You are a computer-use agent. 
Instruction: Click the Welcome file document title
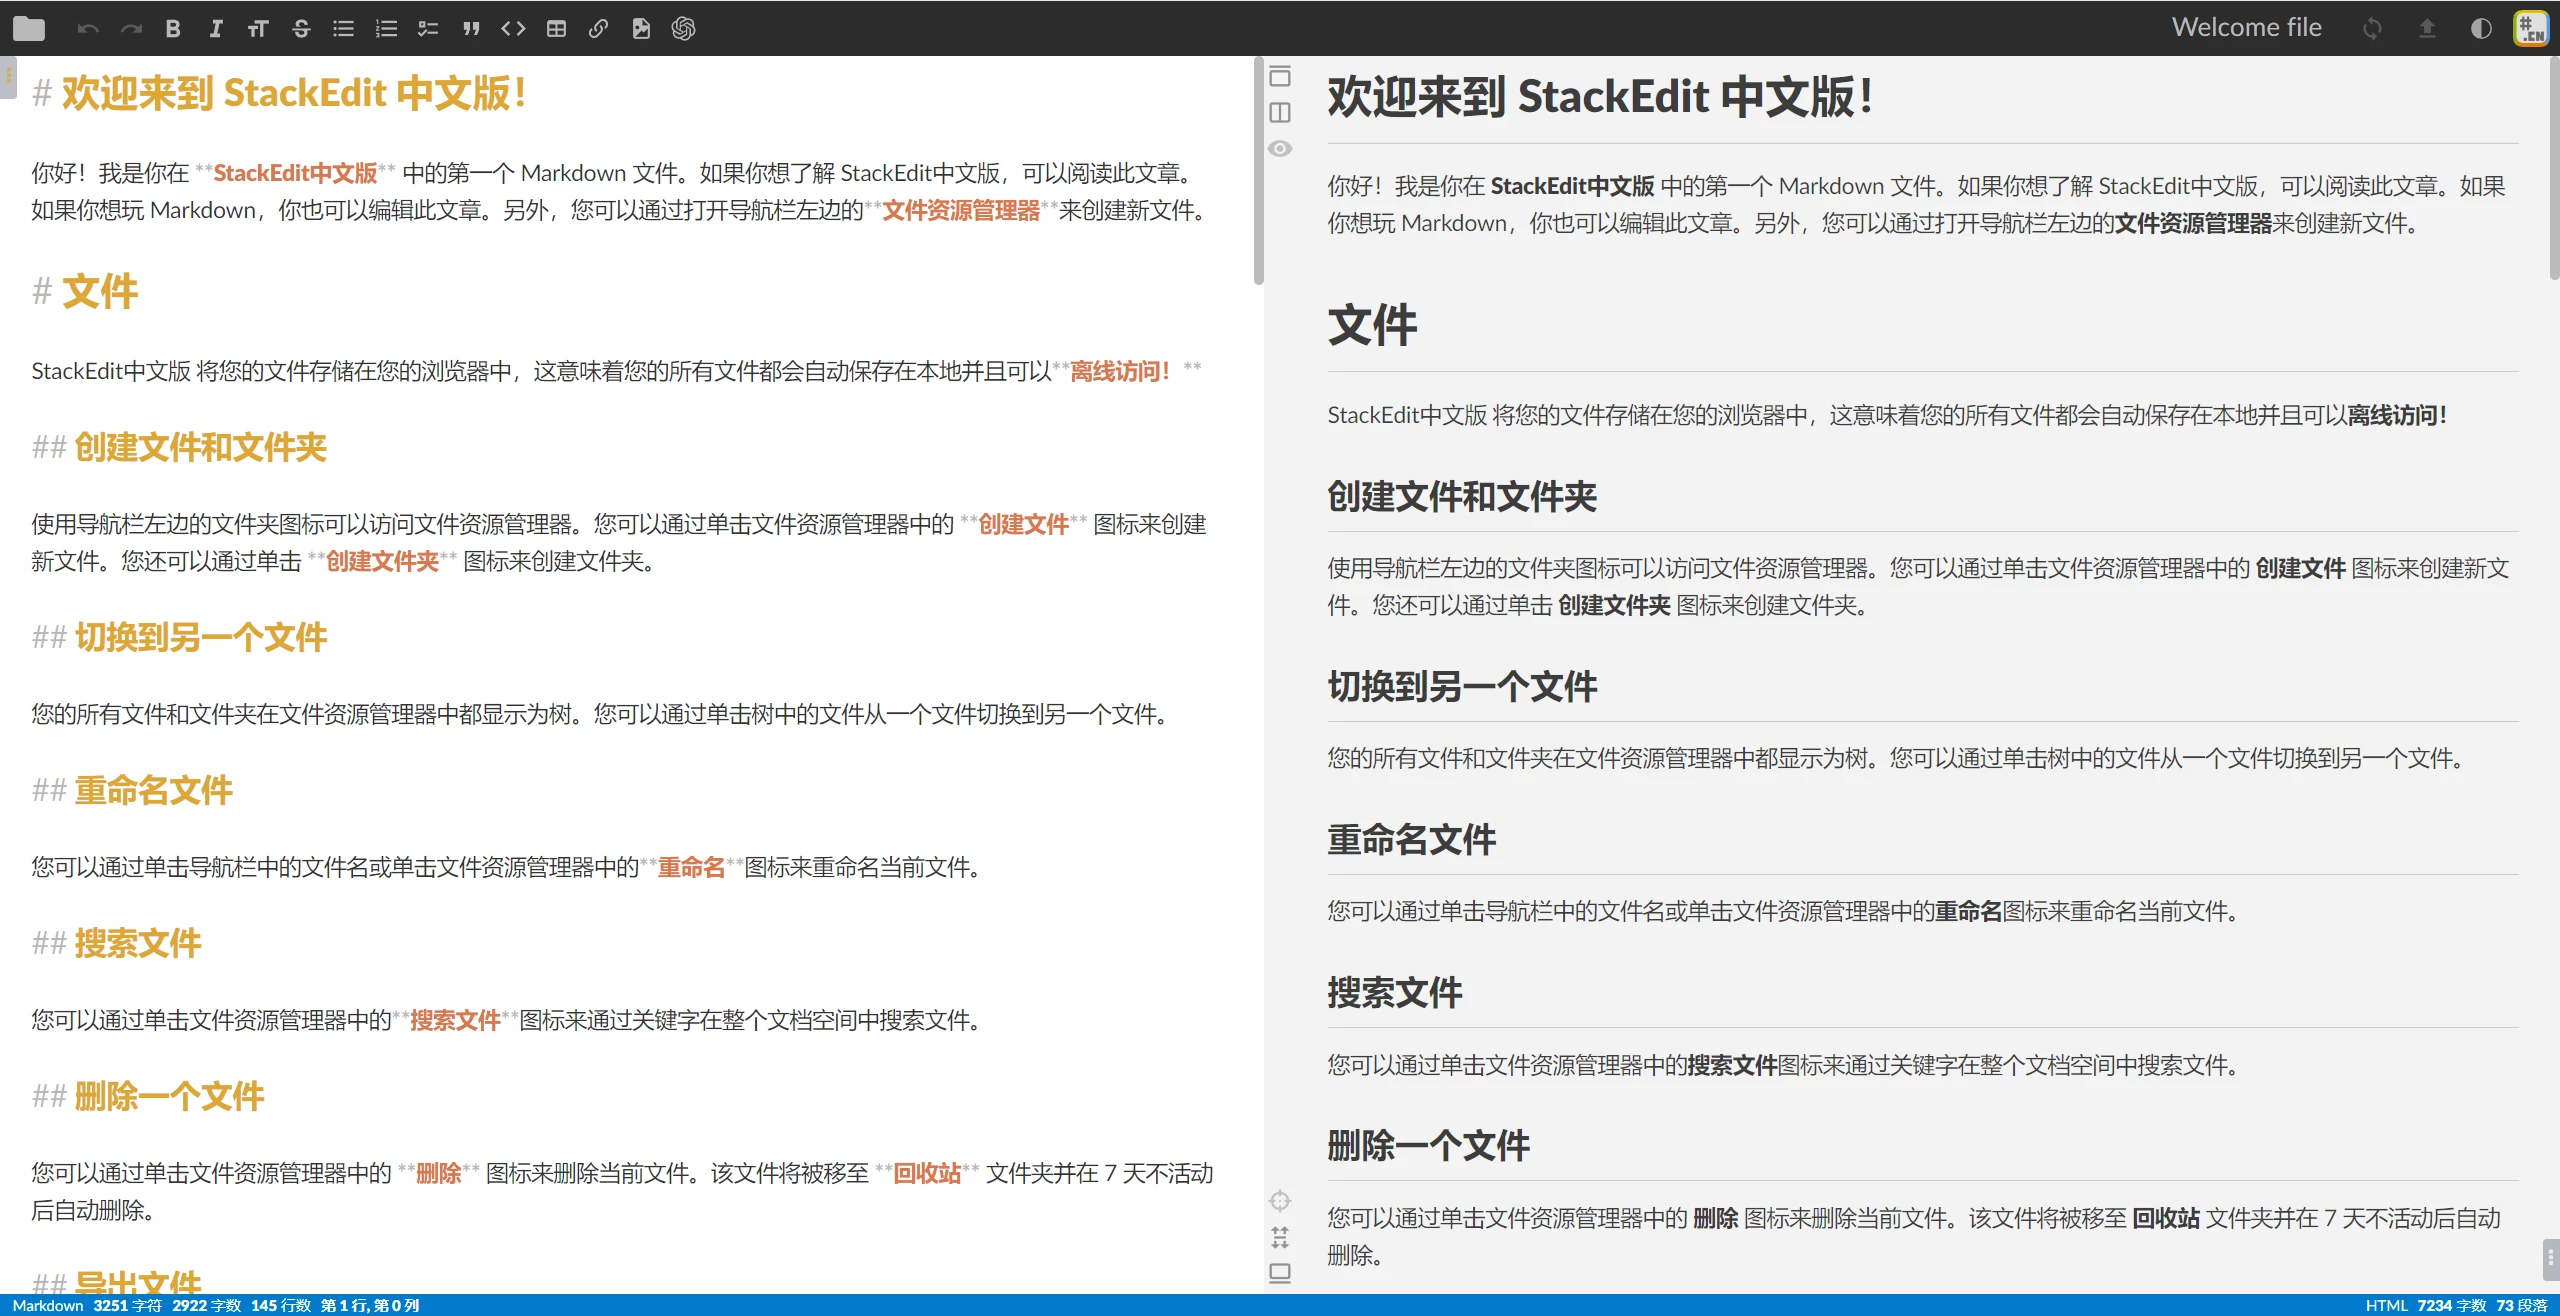tap(2246, 28)
